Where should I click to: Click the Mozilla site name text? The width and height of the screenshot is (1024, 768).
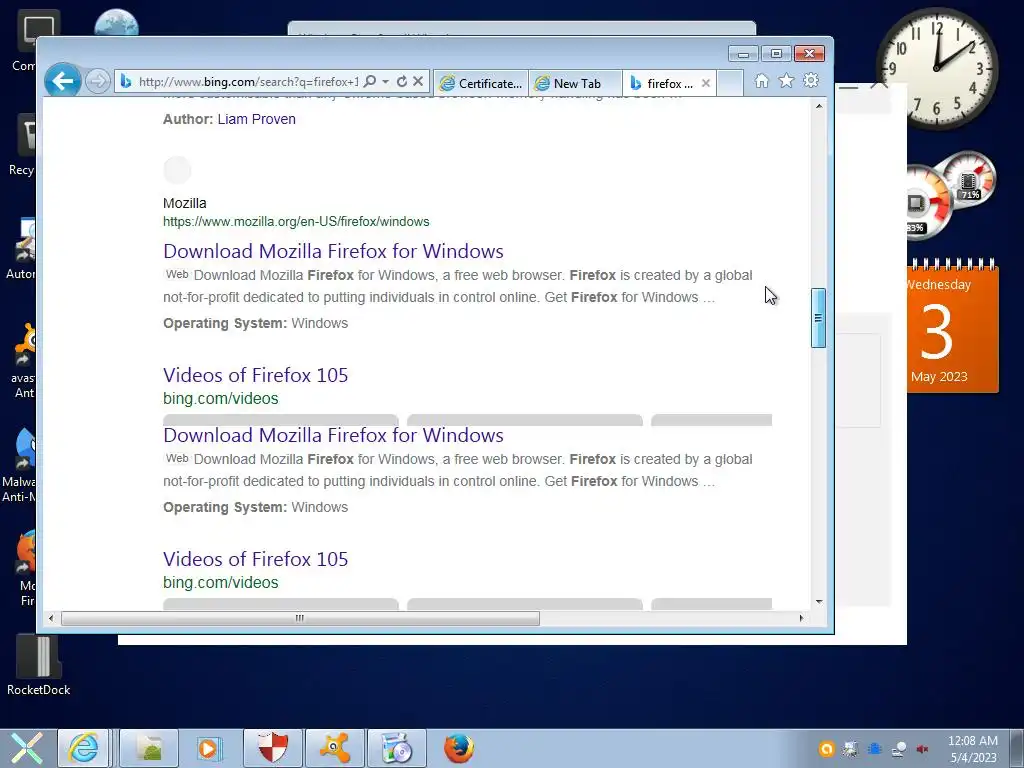point(185,203)
